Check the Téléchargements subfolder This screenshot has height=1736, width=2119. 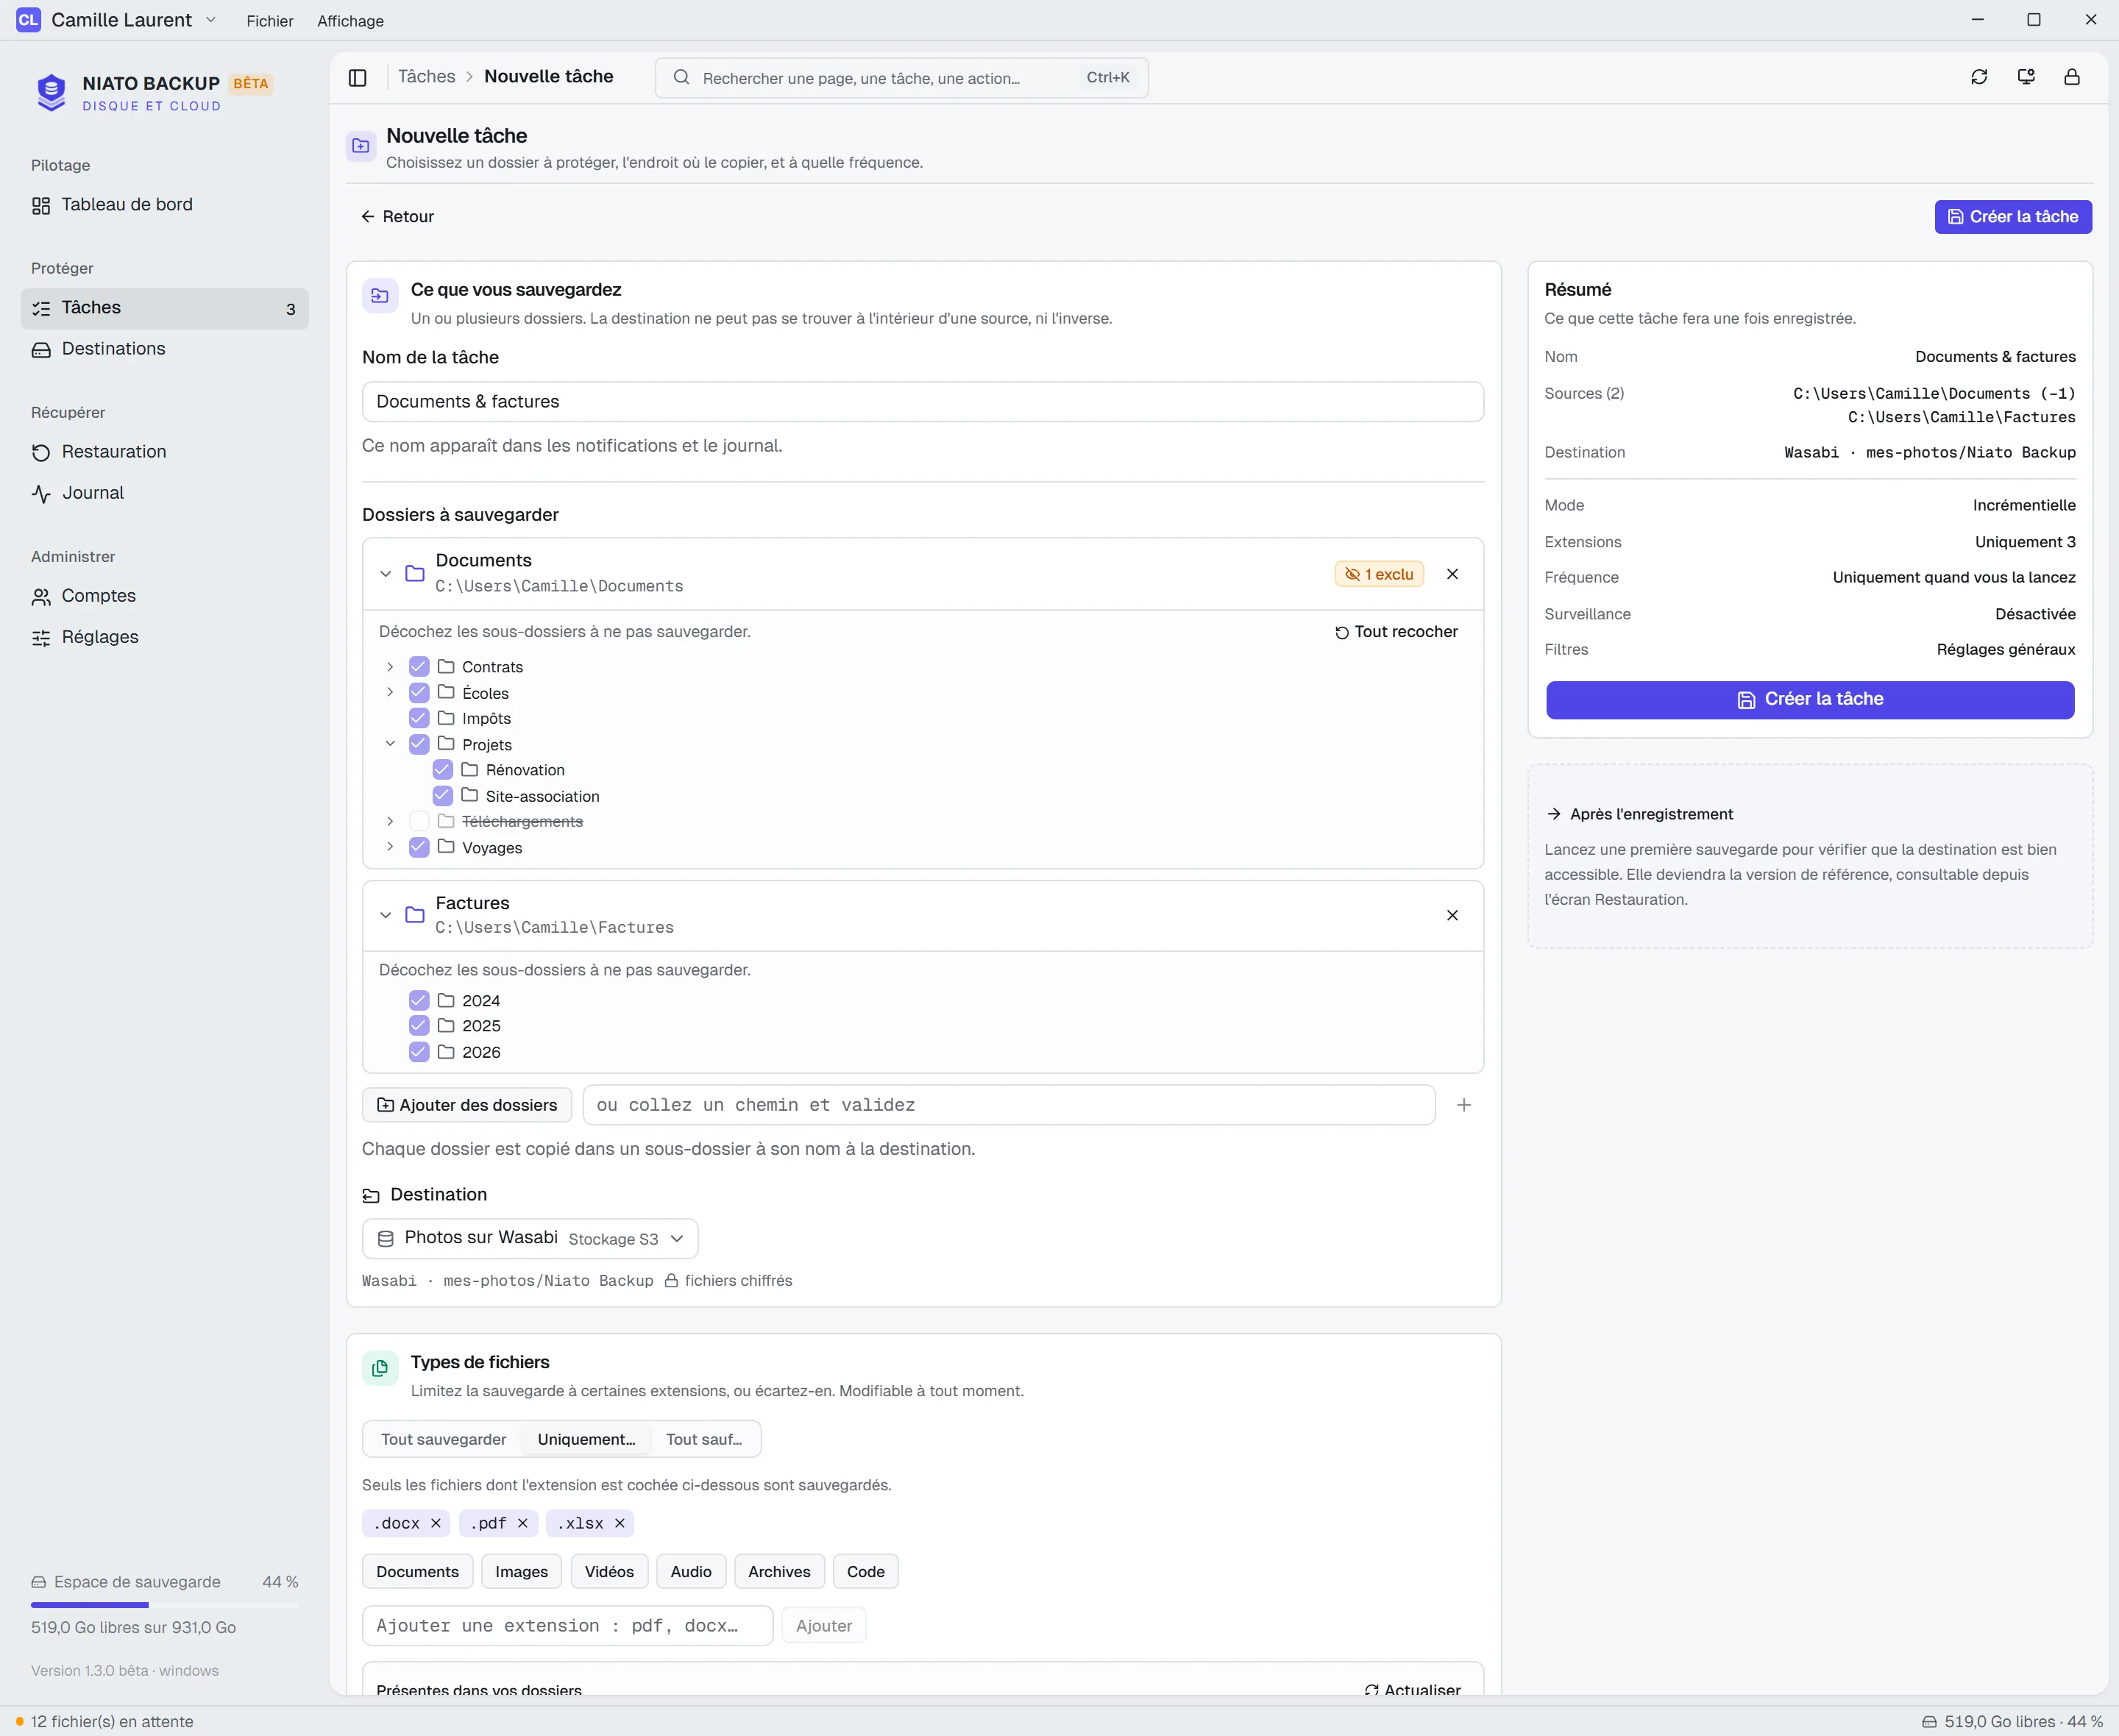419,821
